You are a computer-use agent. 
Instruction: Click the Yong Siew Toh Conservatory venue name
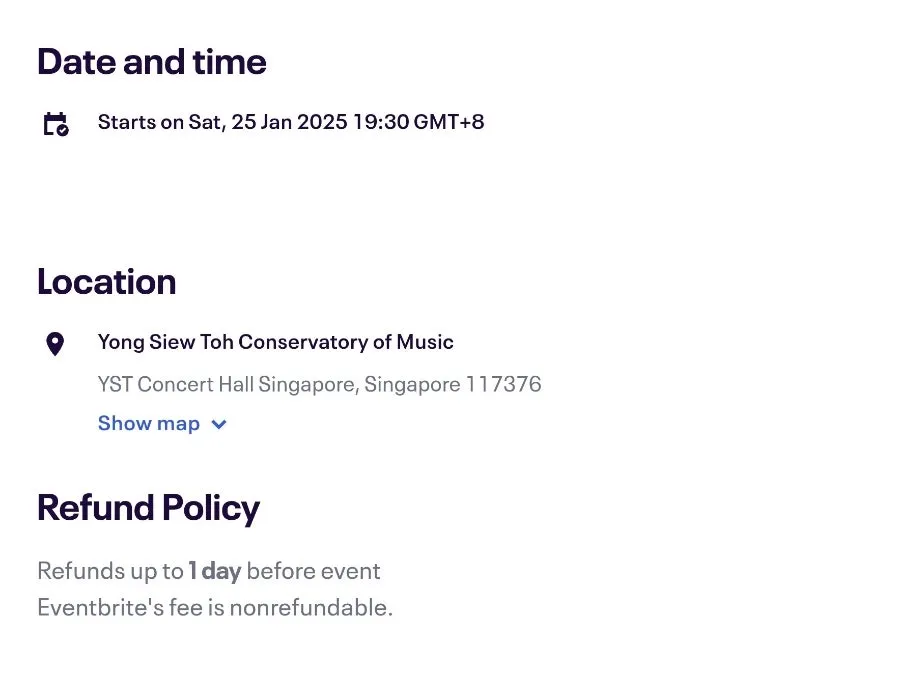click(x=275, y=342)
